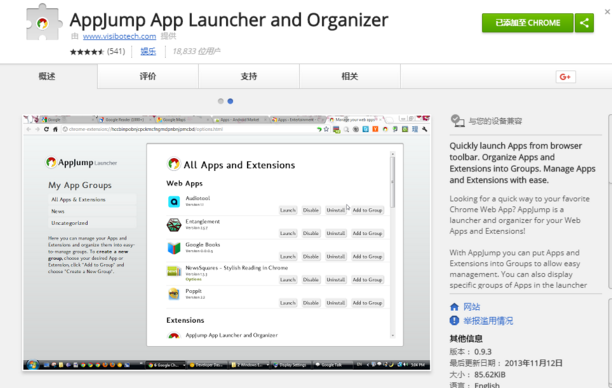Open the 网站 homepage link
The height and width of the screenshot is (388, 612).
(471, 307)
